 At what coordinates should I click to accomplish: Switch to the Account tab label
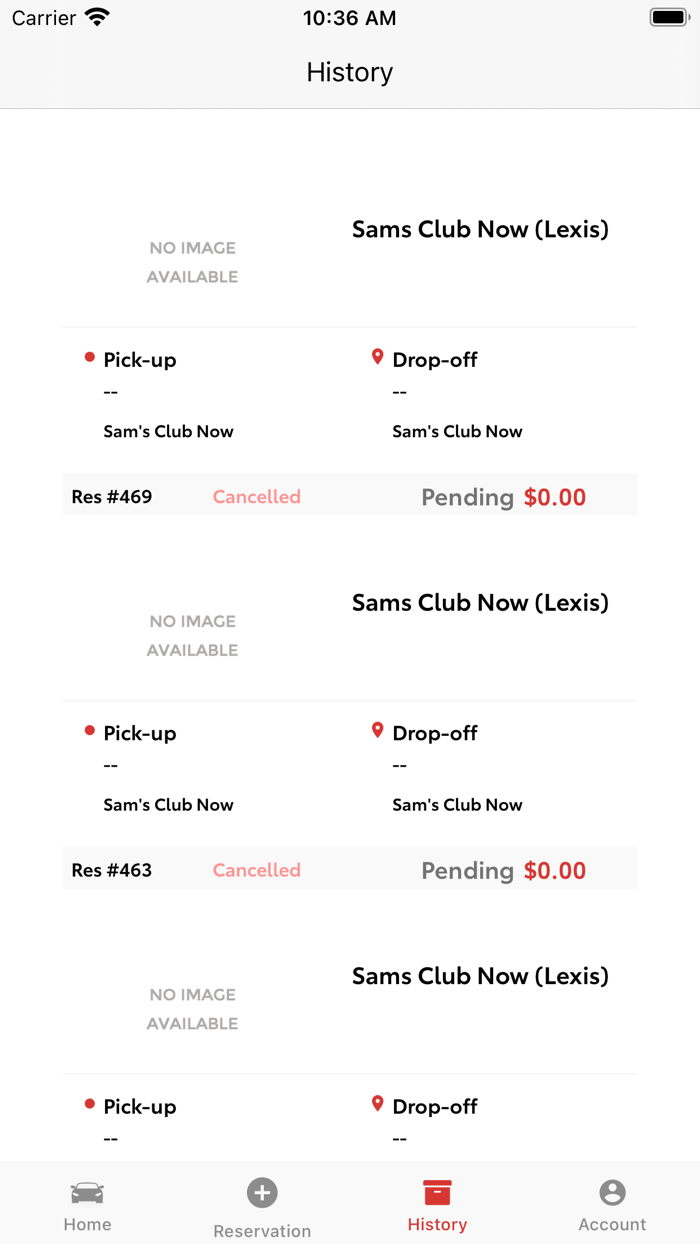612,1224
